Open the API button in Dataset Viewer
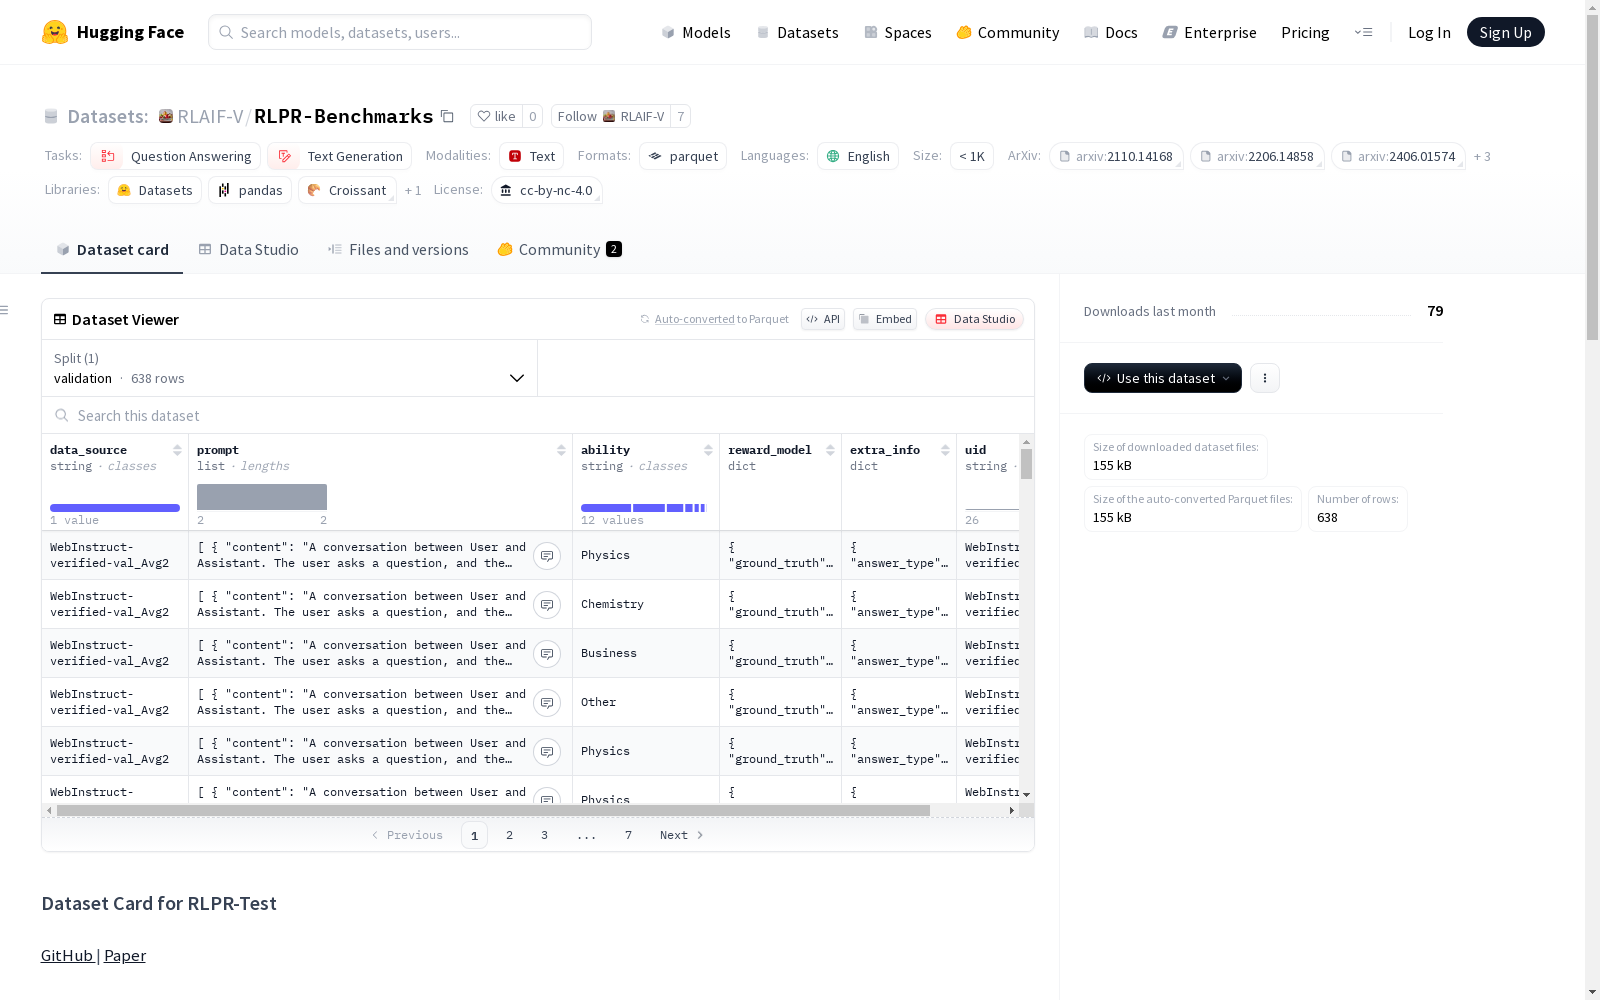This screenshot has width=1600, height=1000. coord(823,319)
